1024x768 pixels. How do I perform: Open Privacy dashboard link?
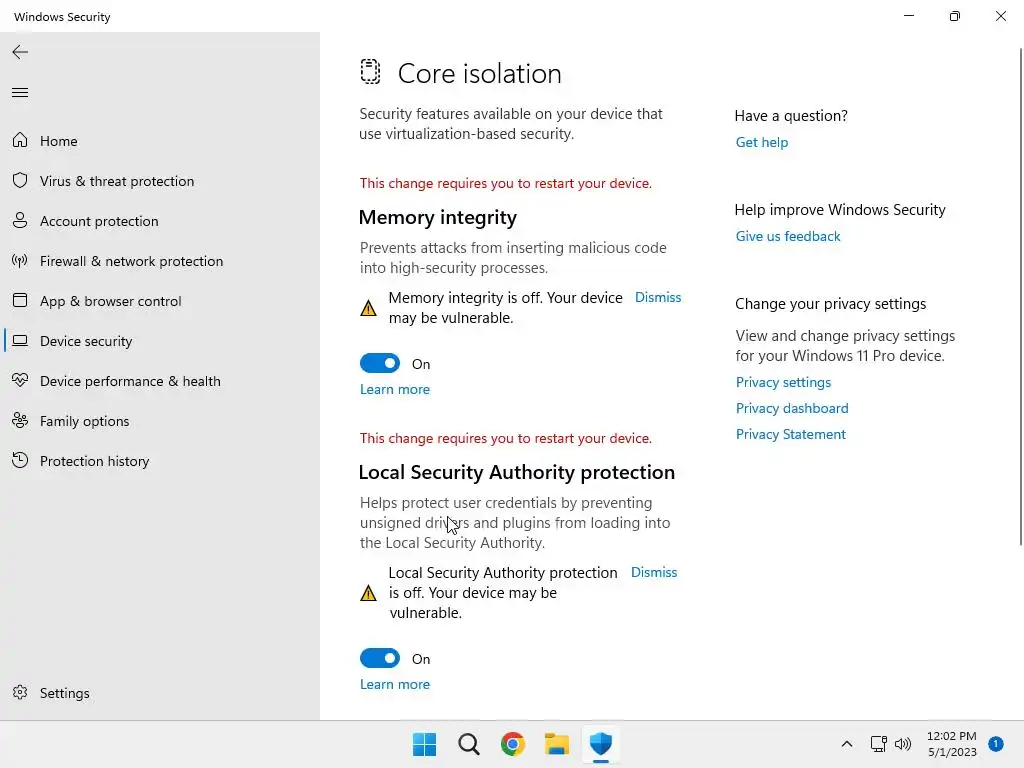click(792, 408)
